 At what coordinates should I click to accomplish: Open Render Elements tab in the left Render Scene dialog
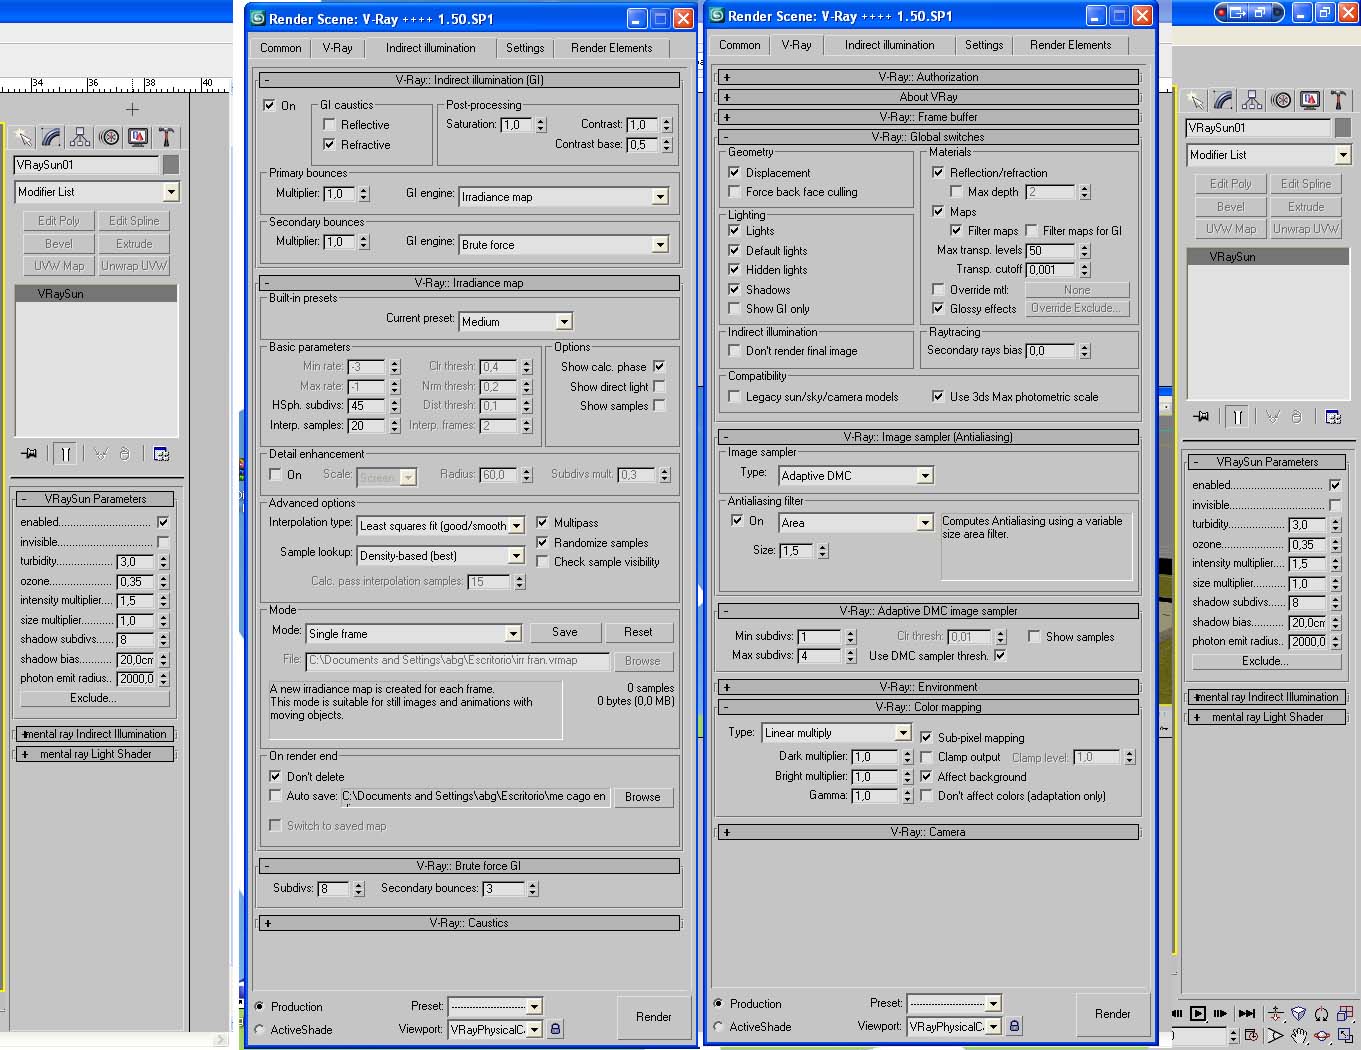pyautogui.click(x=612, y=48)
